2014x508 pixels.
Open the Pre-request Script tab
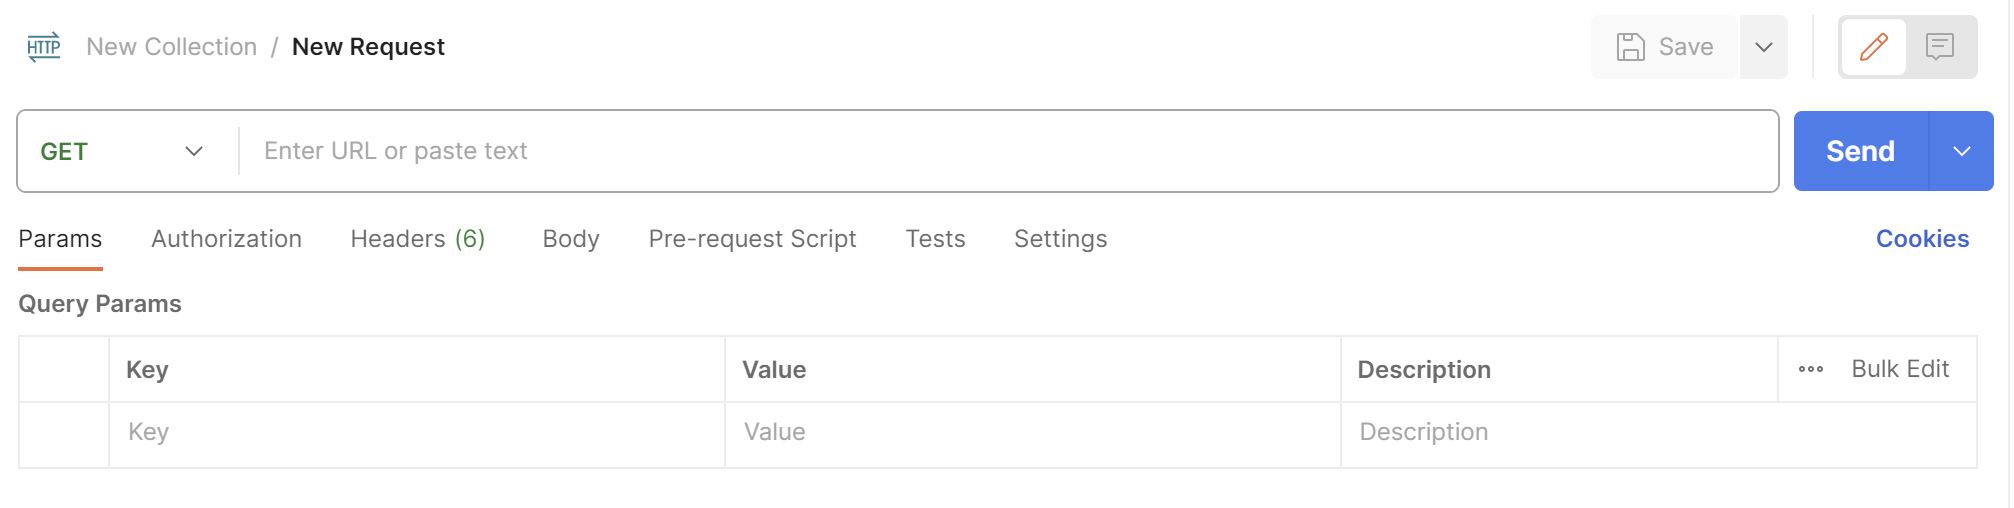pyautogui.click(x=752, y=239)
